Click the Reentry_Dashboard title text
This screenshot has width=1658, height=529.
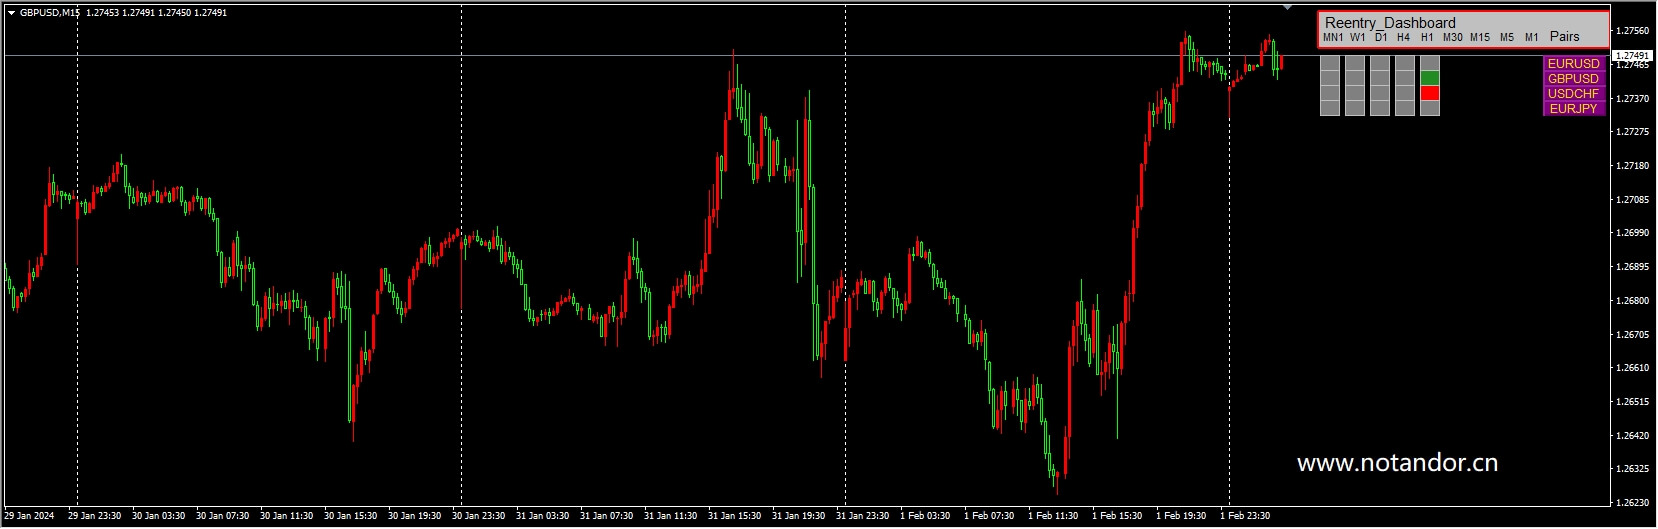(x=1390, y=23)
